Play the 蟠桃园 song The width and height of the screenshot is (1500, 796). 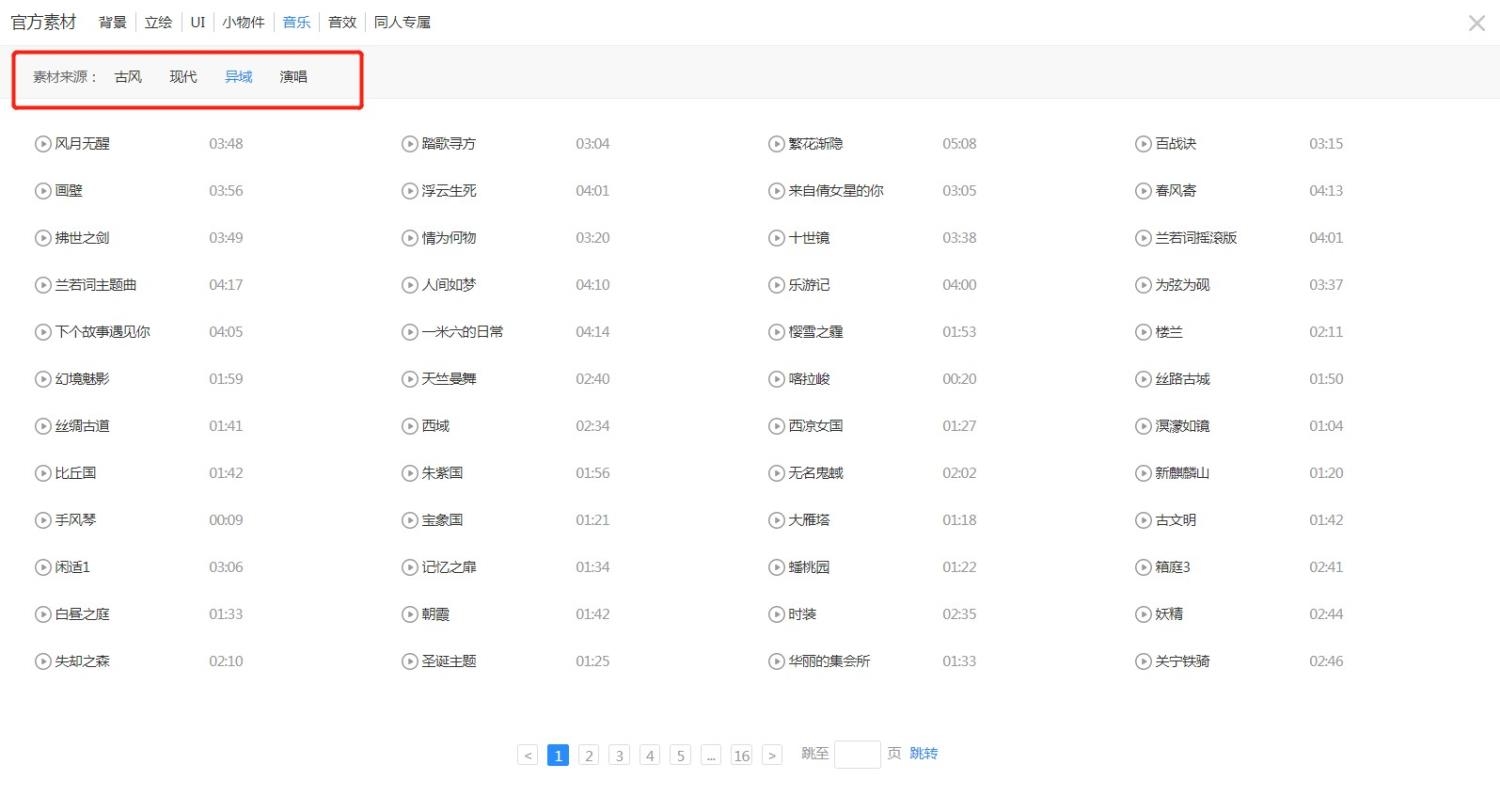coord(777,567)
